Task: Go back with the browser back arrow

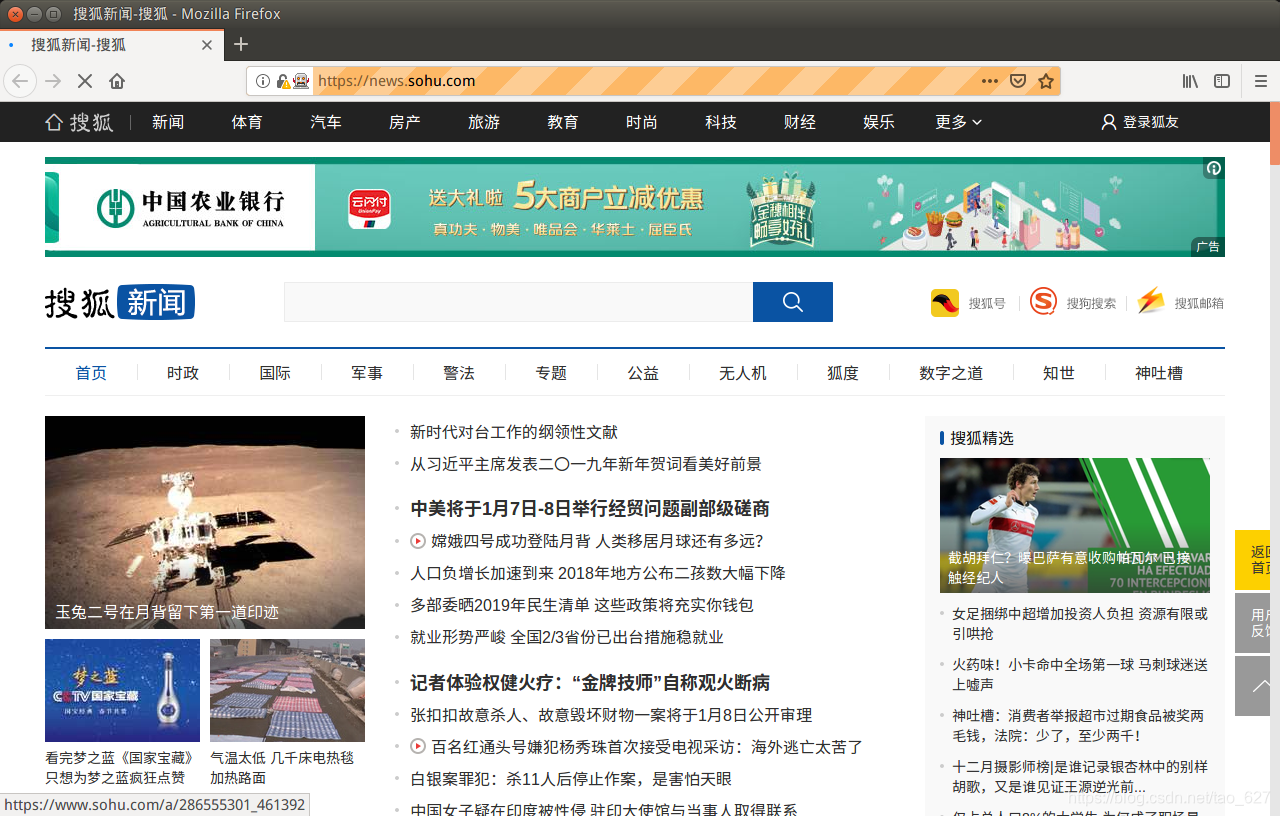Action: click(x=19, y=81)
